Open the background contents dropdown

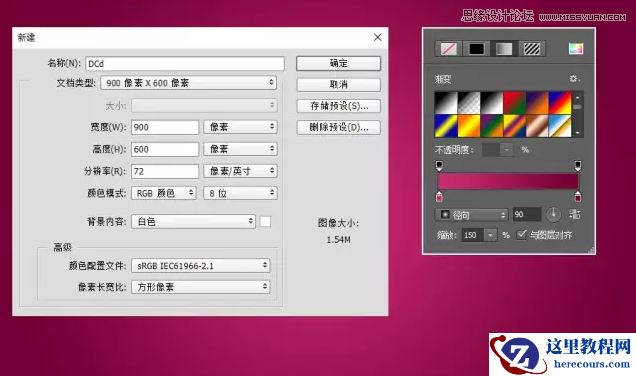click(x=193, y=221)
